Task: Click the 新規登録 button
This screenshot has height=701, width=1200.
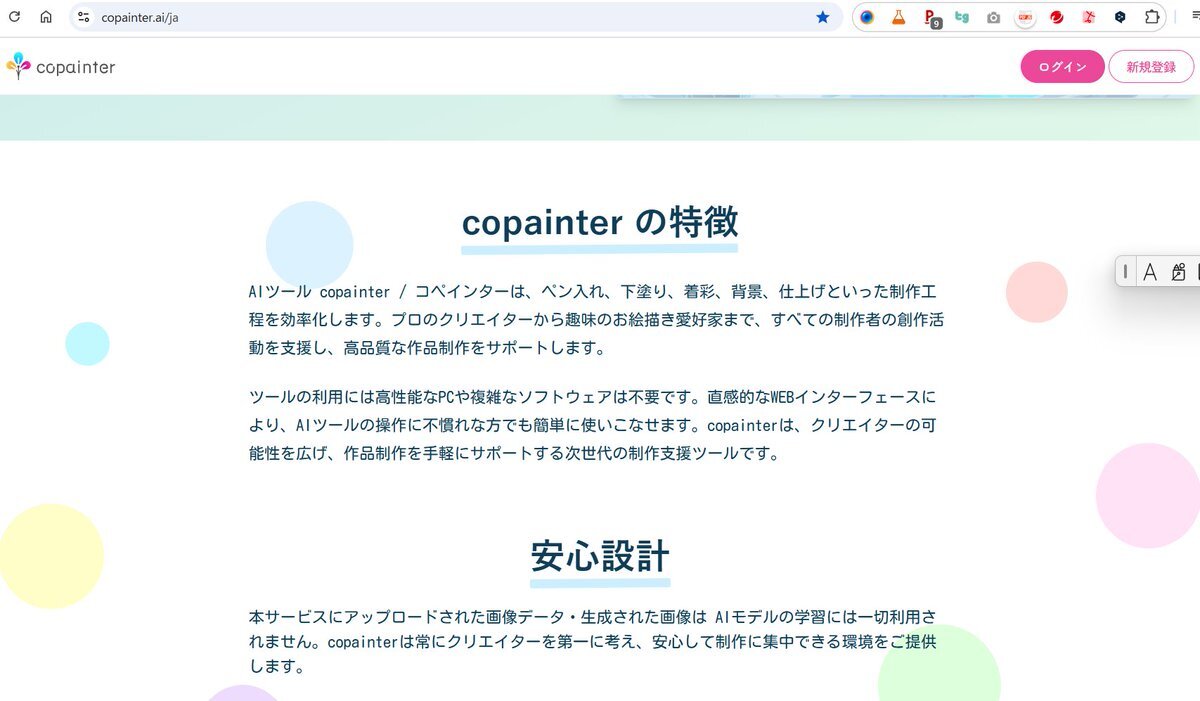Action: (x=1151, y=67)
